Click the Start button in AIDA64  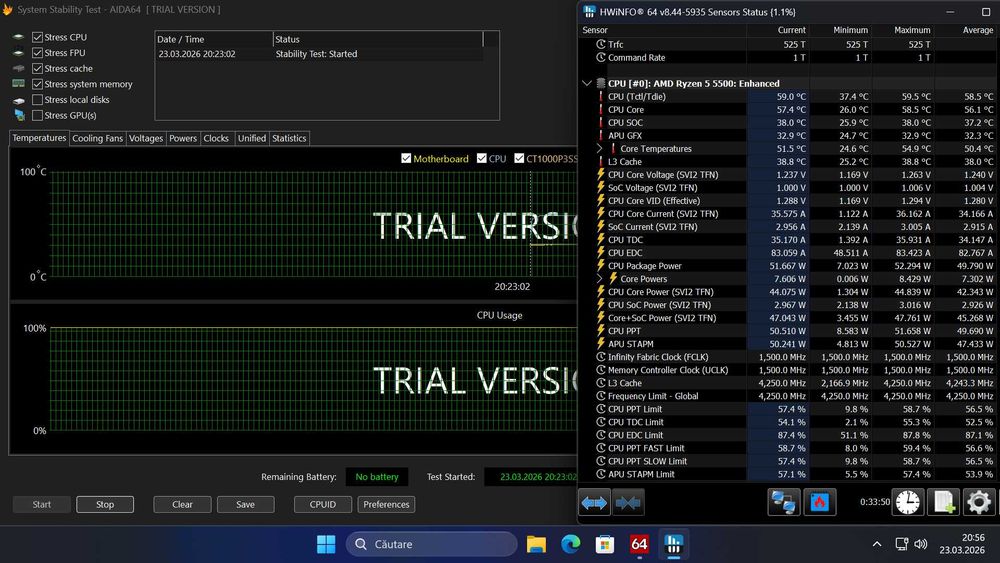(x=41, y=504)
